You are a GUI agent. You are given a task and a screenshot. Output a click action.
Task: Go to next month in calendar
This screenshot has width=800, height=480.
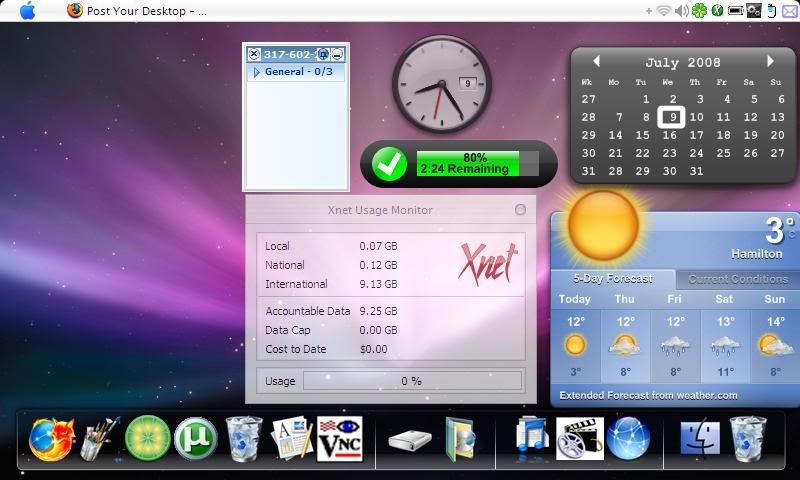pyautogui.click(x=771, y=62)
